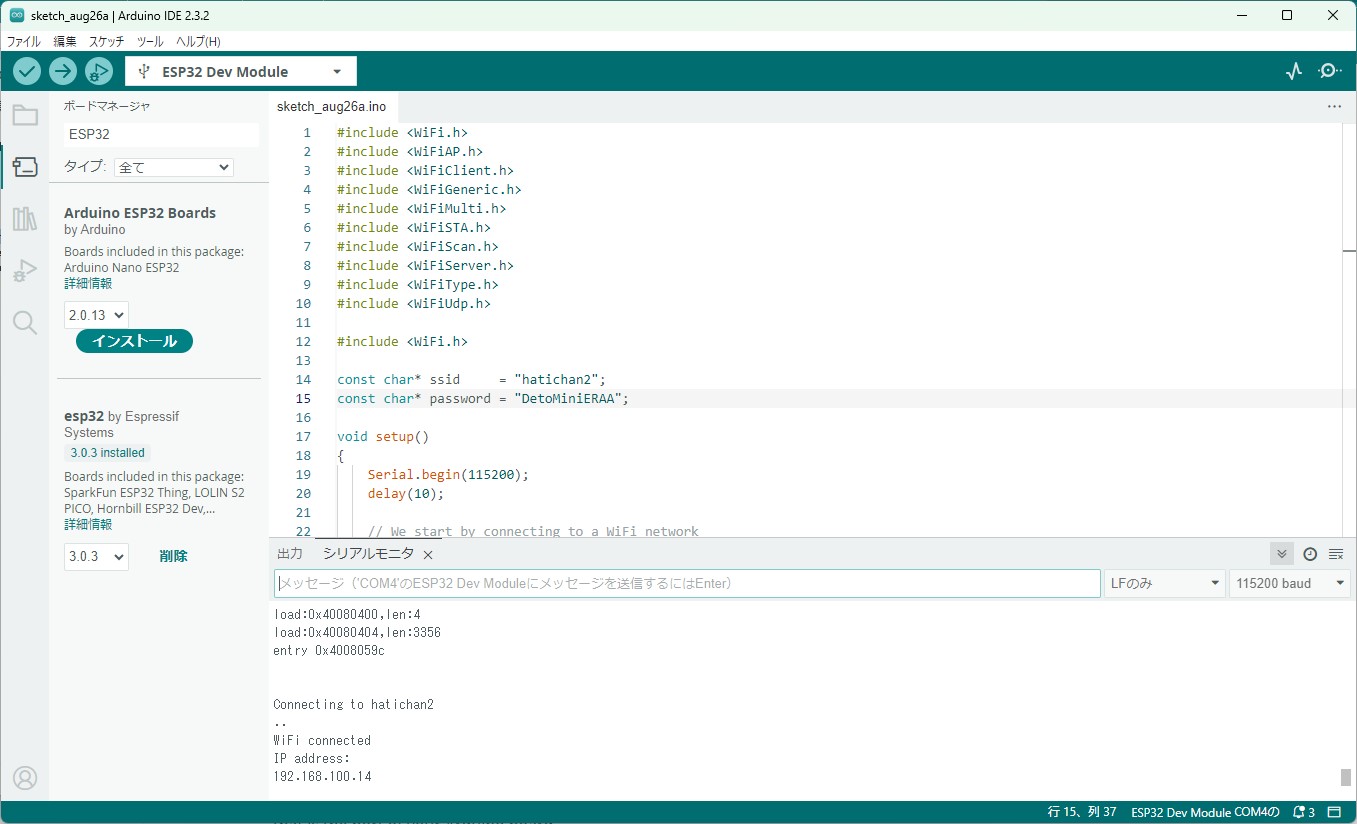Start debugging with the debug play icon
The height and width of the screenshot is (824, 1357).
point(98,71)
